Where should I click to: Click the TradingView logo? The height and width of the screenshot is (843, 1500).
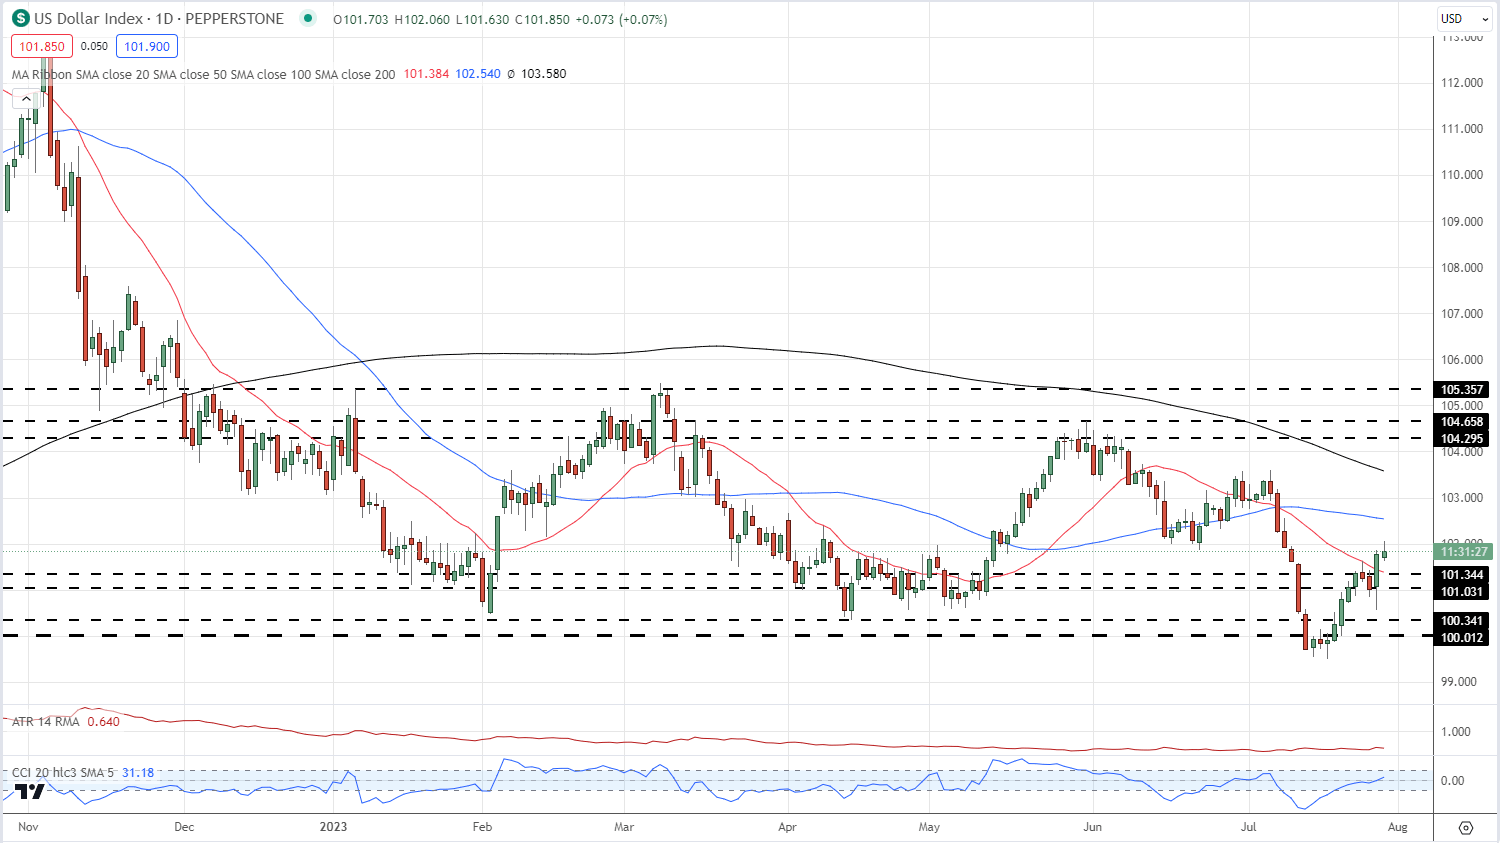pos(30,791)
